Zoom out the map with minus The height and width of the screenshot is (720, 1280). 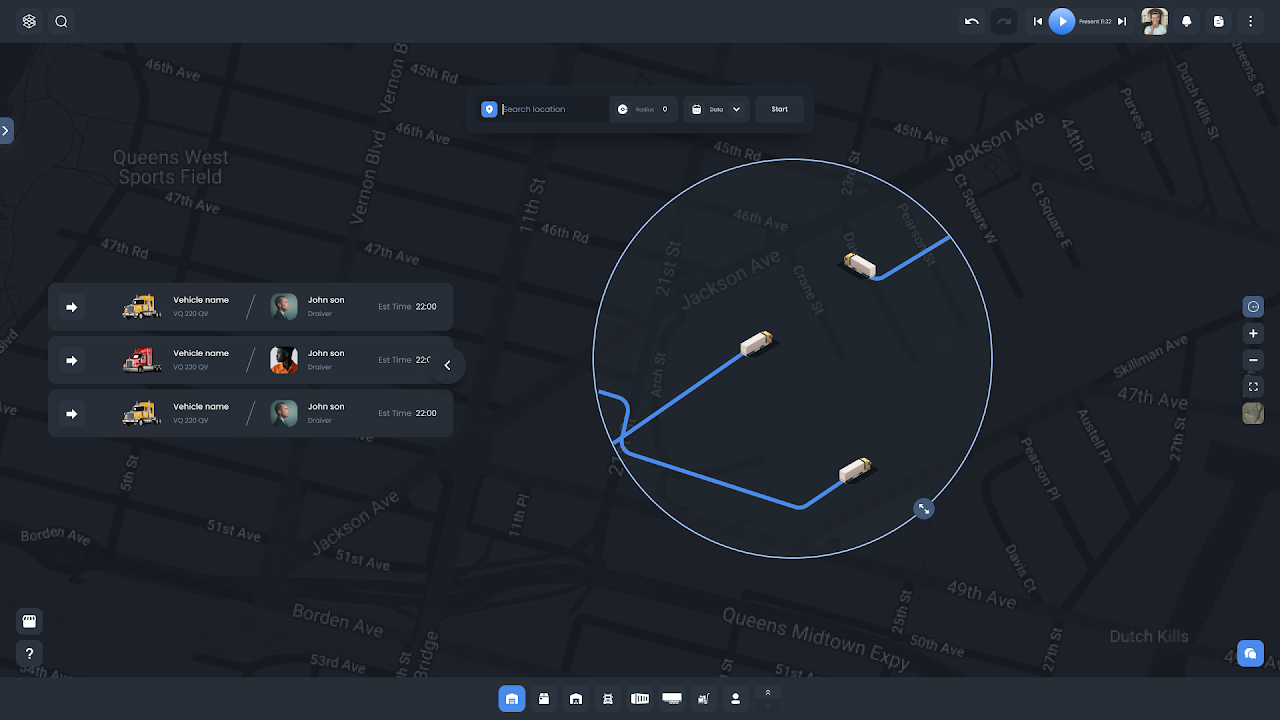(x=1253, y=360)
